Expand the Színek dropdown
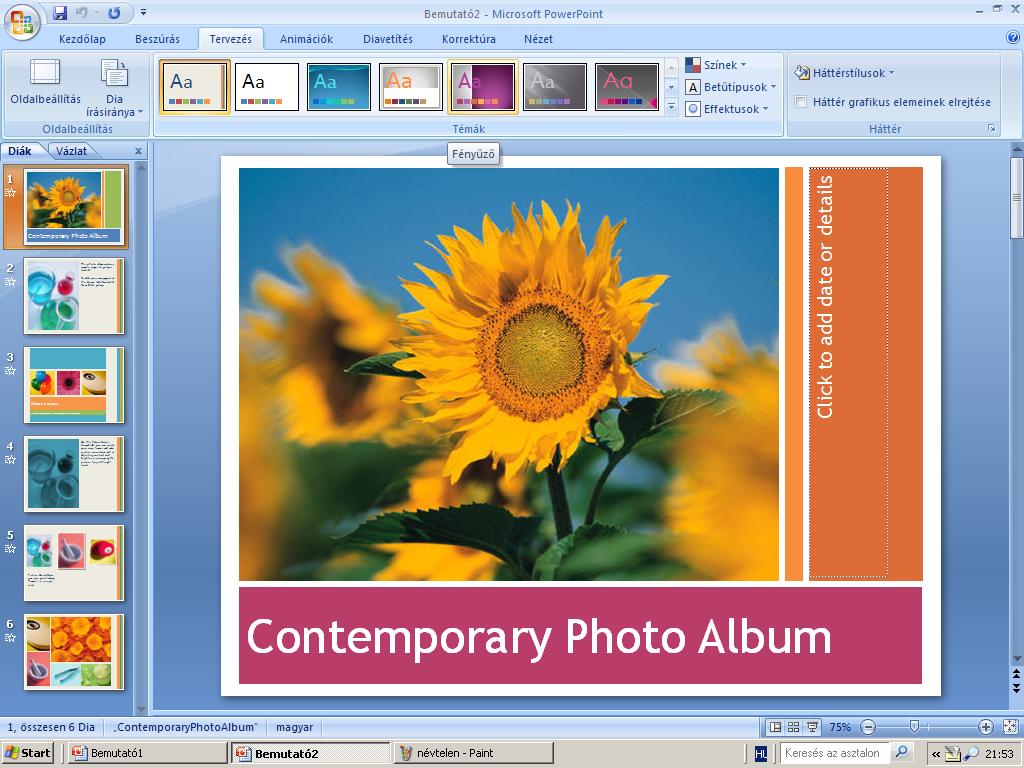This screenshot has height=768, width=1024. coord(716,65)
